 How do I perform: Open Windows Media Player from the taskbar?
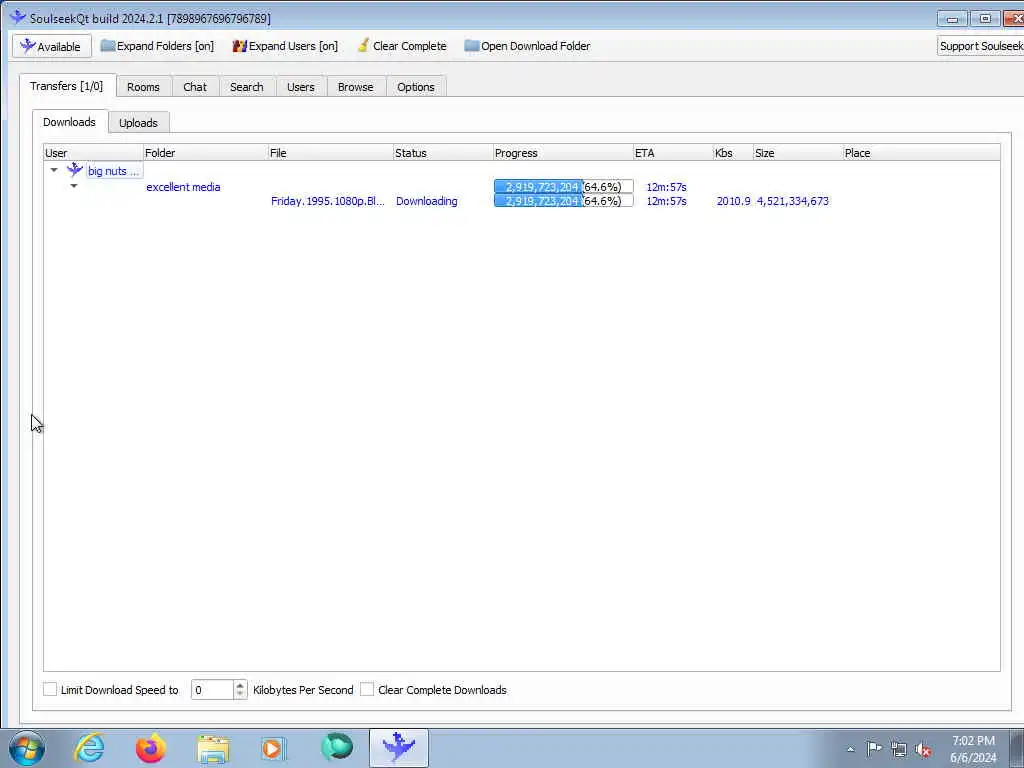point(274,748)
